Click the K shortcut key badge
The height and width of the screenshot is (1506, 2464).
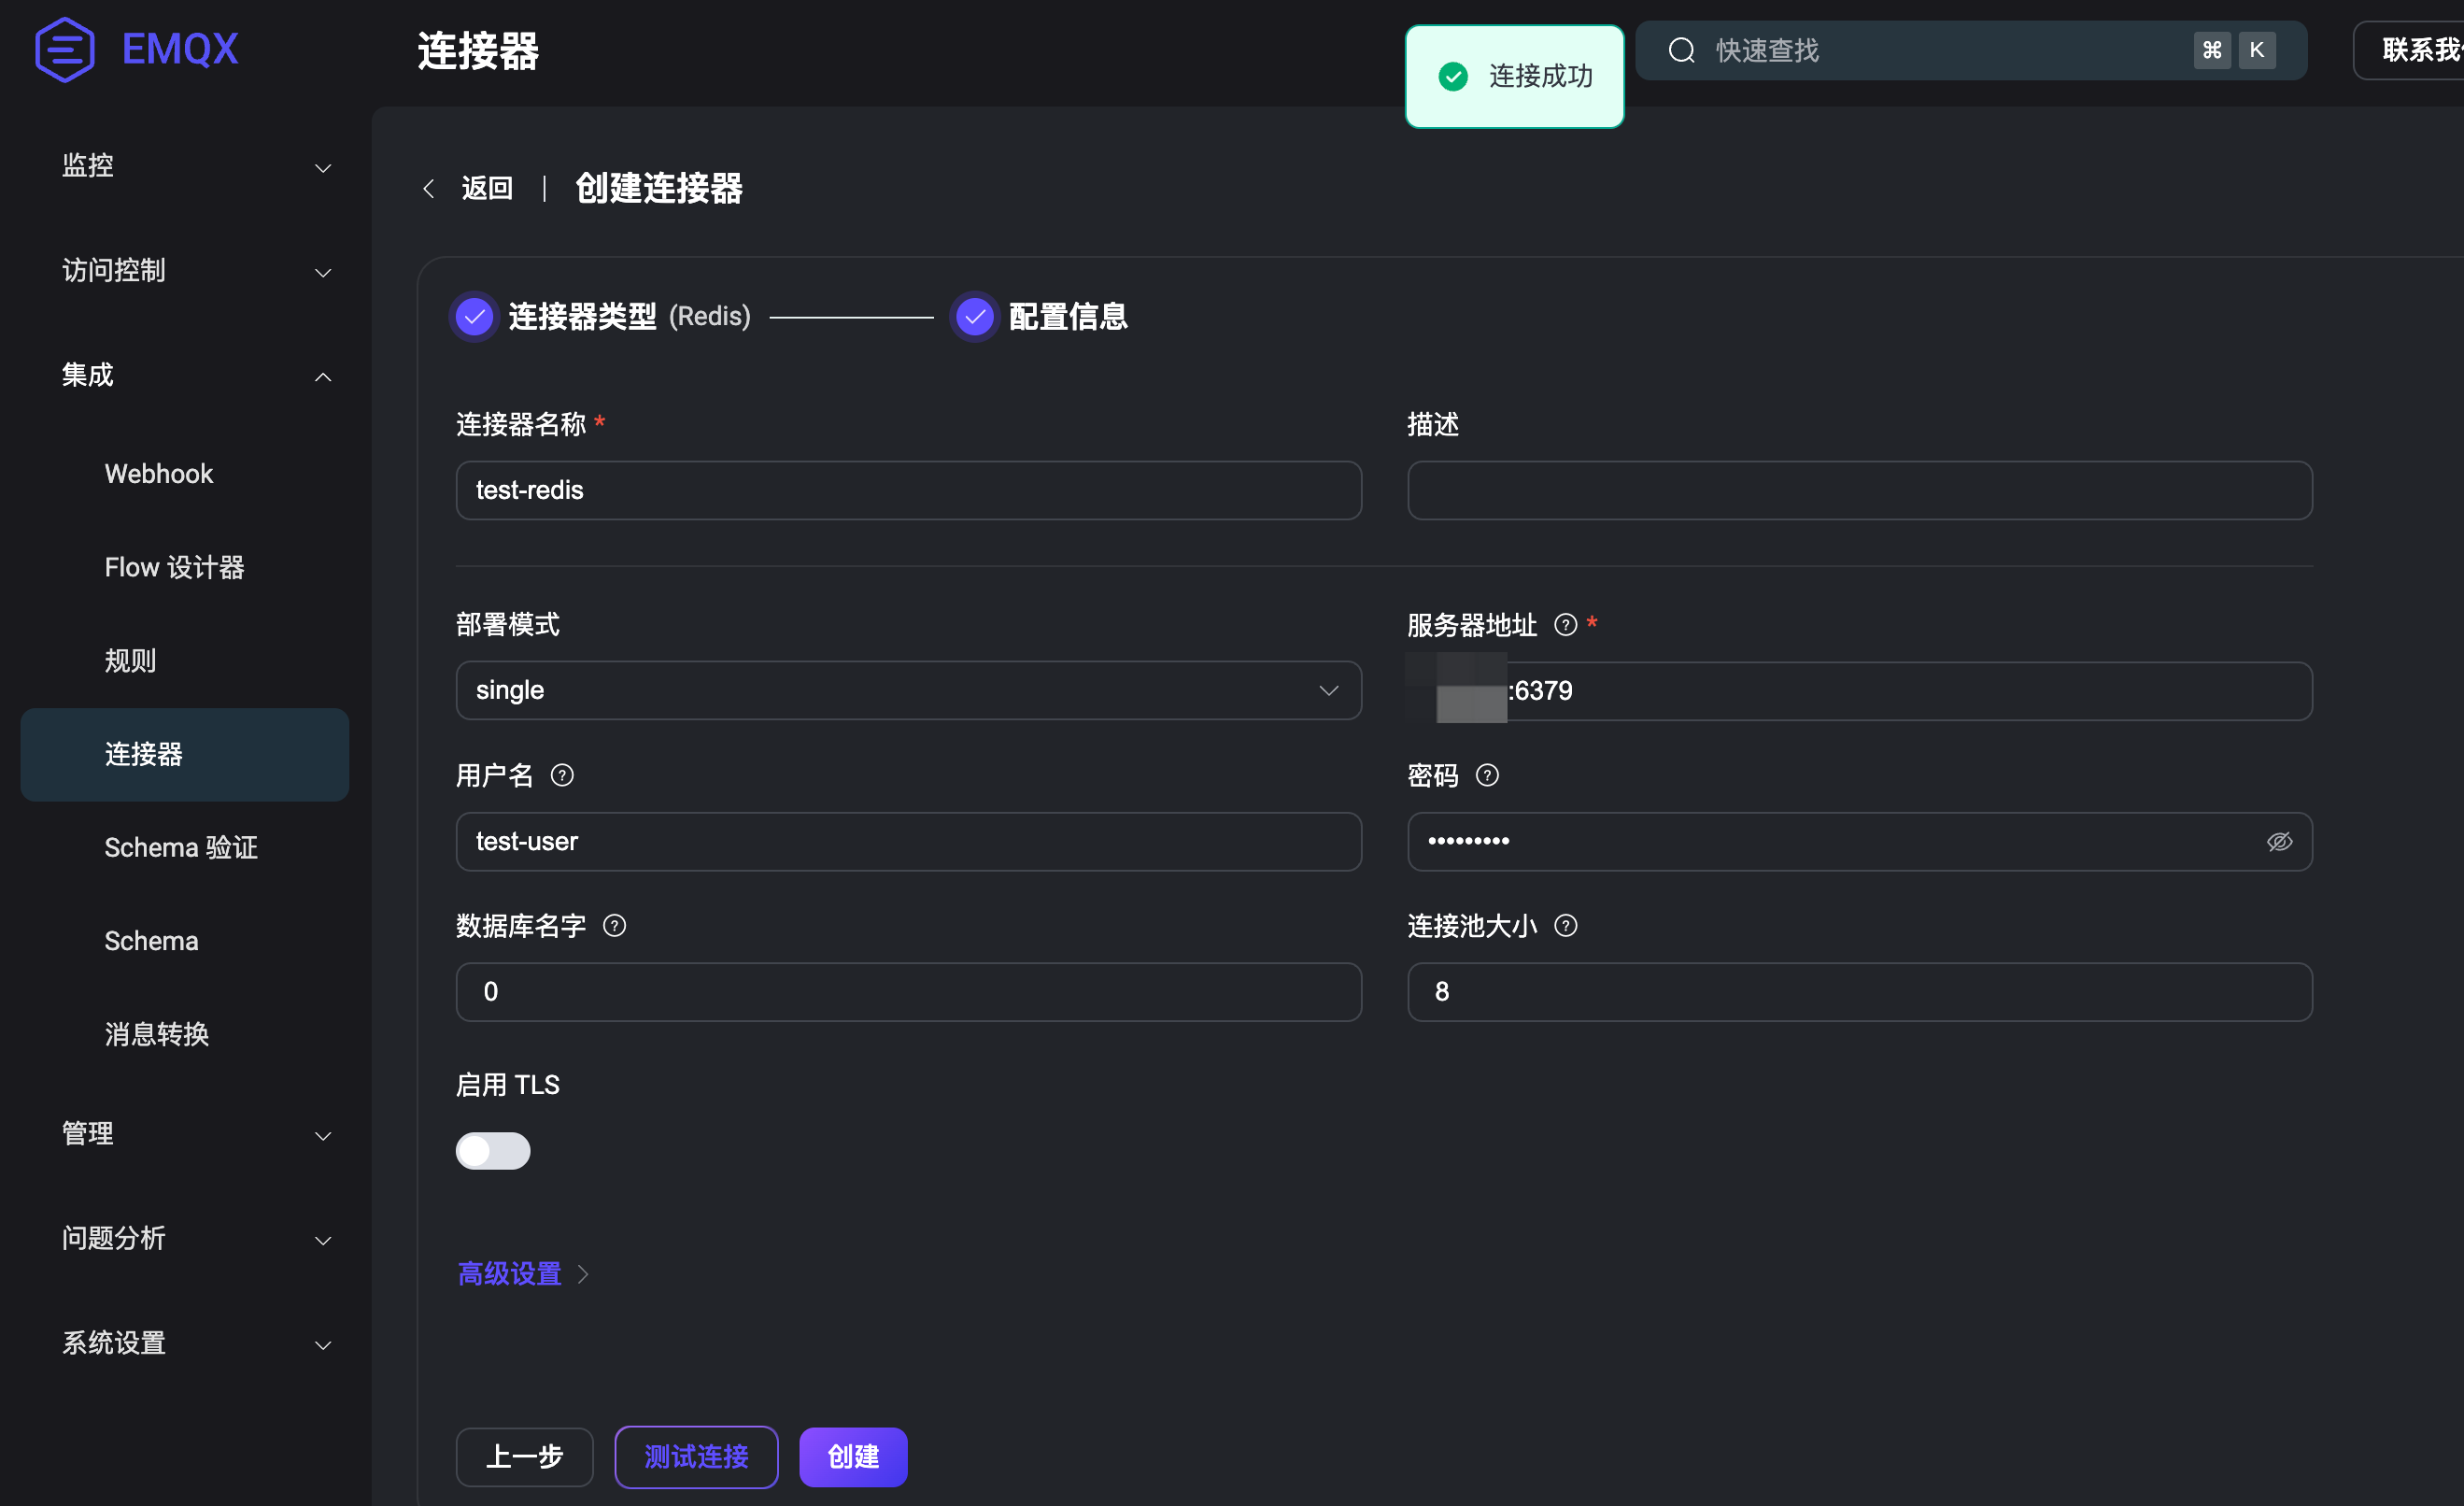[2257, 50]
